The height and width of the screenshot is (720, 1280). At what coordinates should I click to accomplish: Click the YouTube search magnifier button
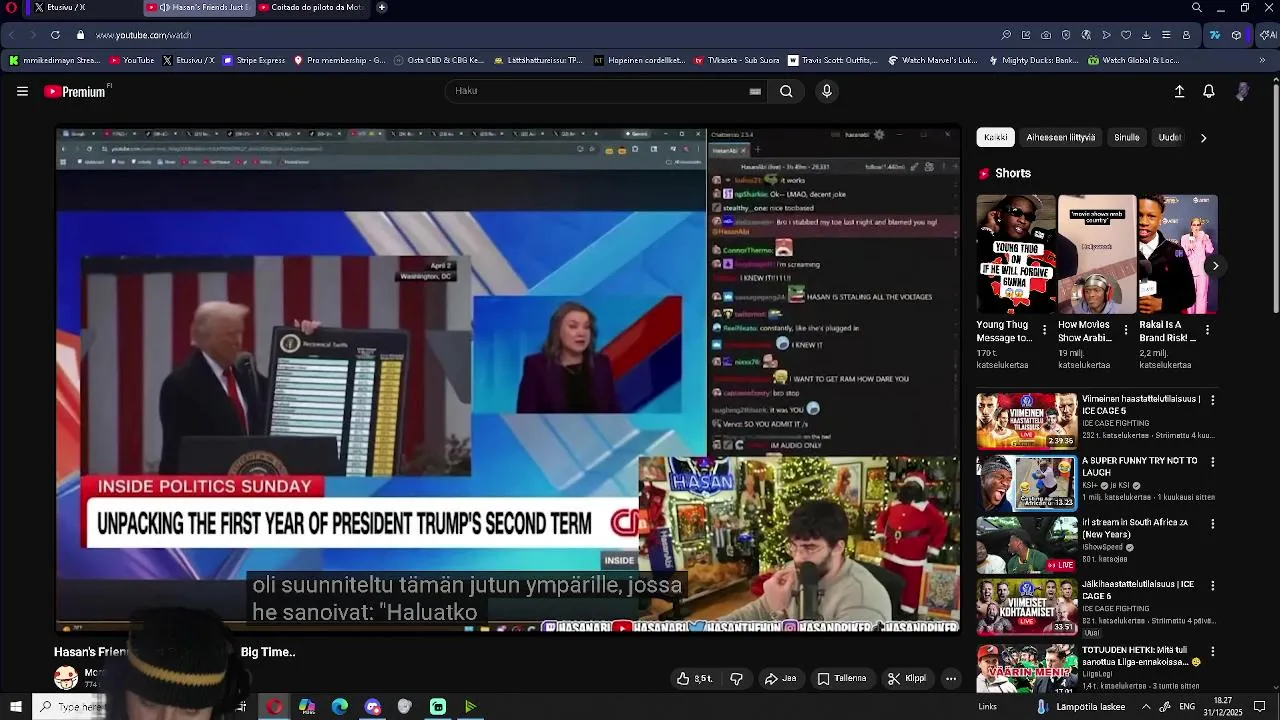786,91
